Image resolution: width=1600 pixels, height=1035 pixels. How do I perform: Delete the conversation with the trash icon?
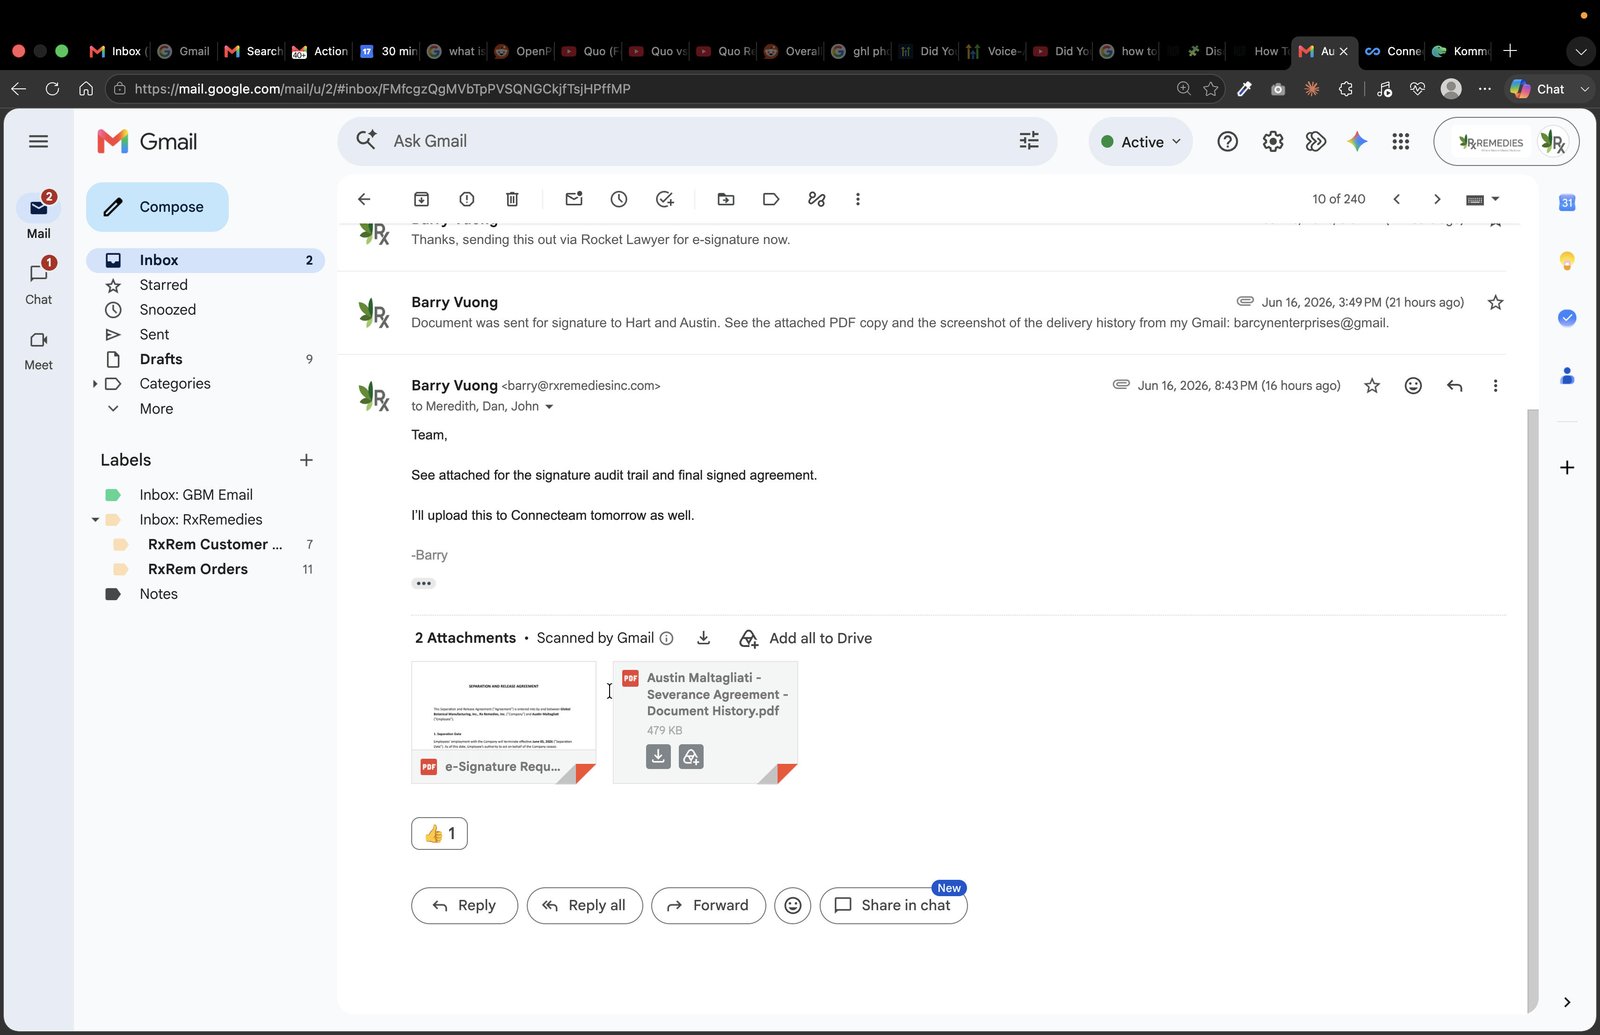click(x=512, y=199)
